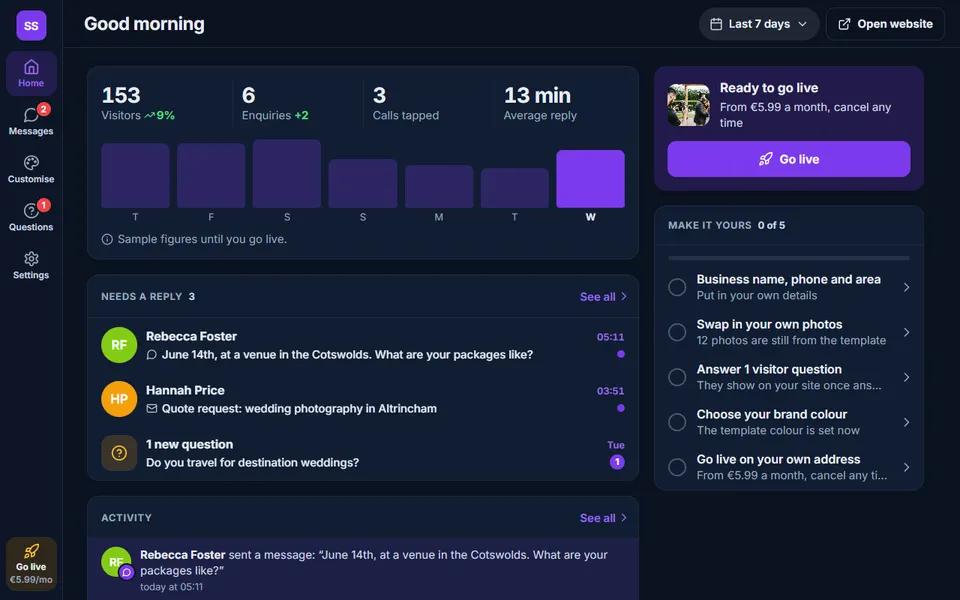This screenshot has width=960, height=600.
Task: Tick the Business name, phone and area circle
Action: [677, 287]
